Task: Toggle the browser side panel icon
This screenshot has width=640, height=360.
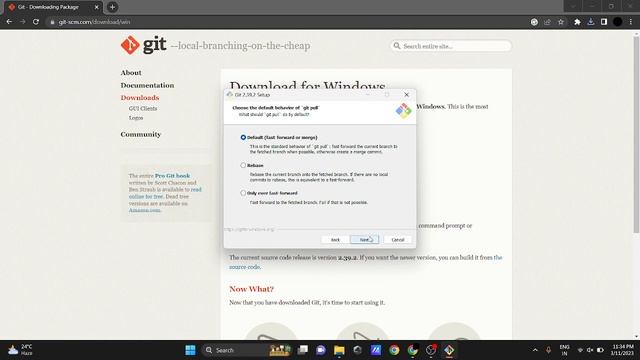Action: [x=604, y=22]
